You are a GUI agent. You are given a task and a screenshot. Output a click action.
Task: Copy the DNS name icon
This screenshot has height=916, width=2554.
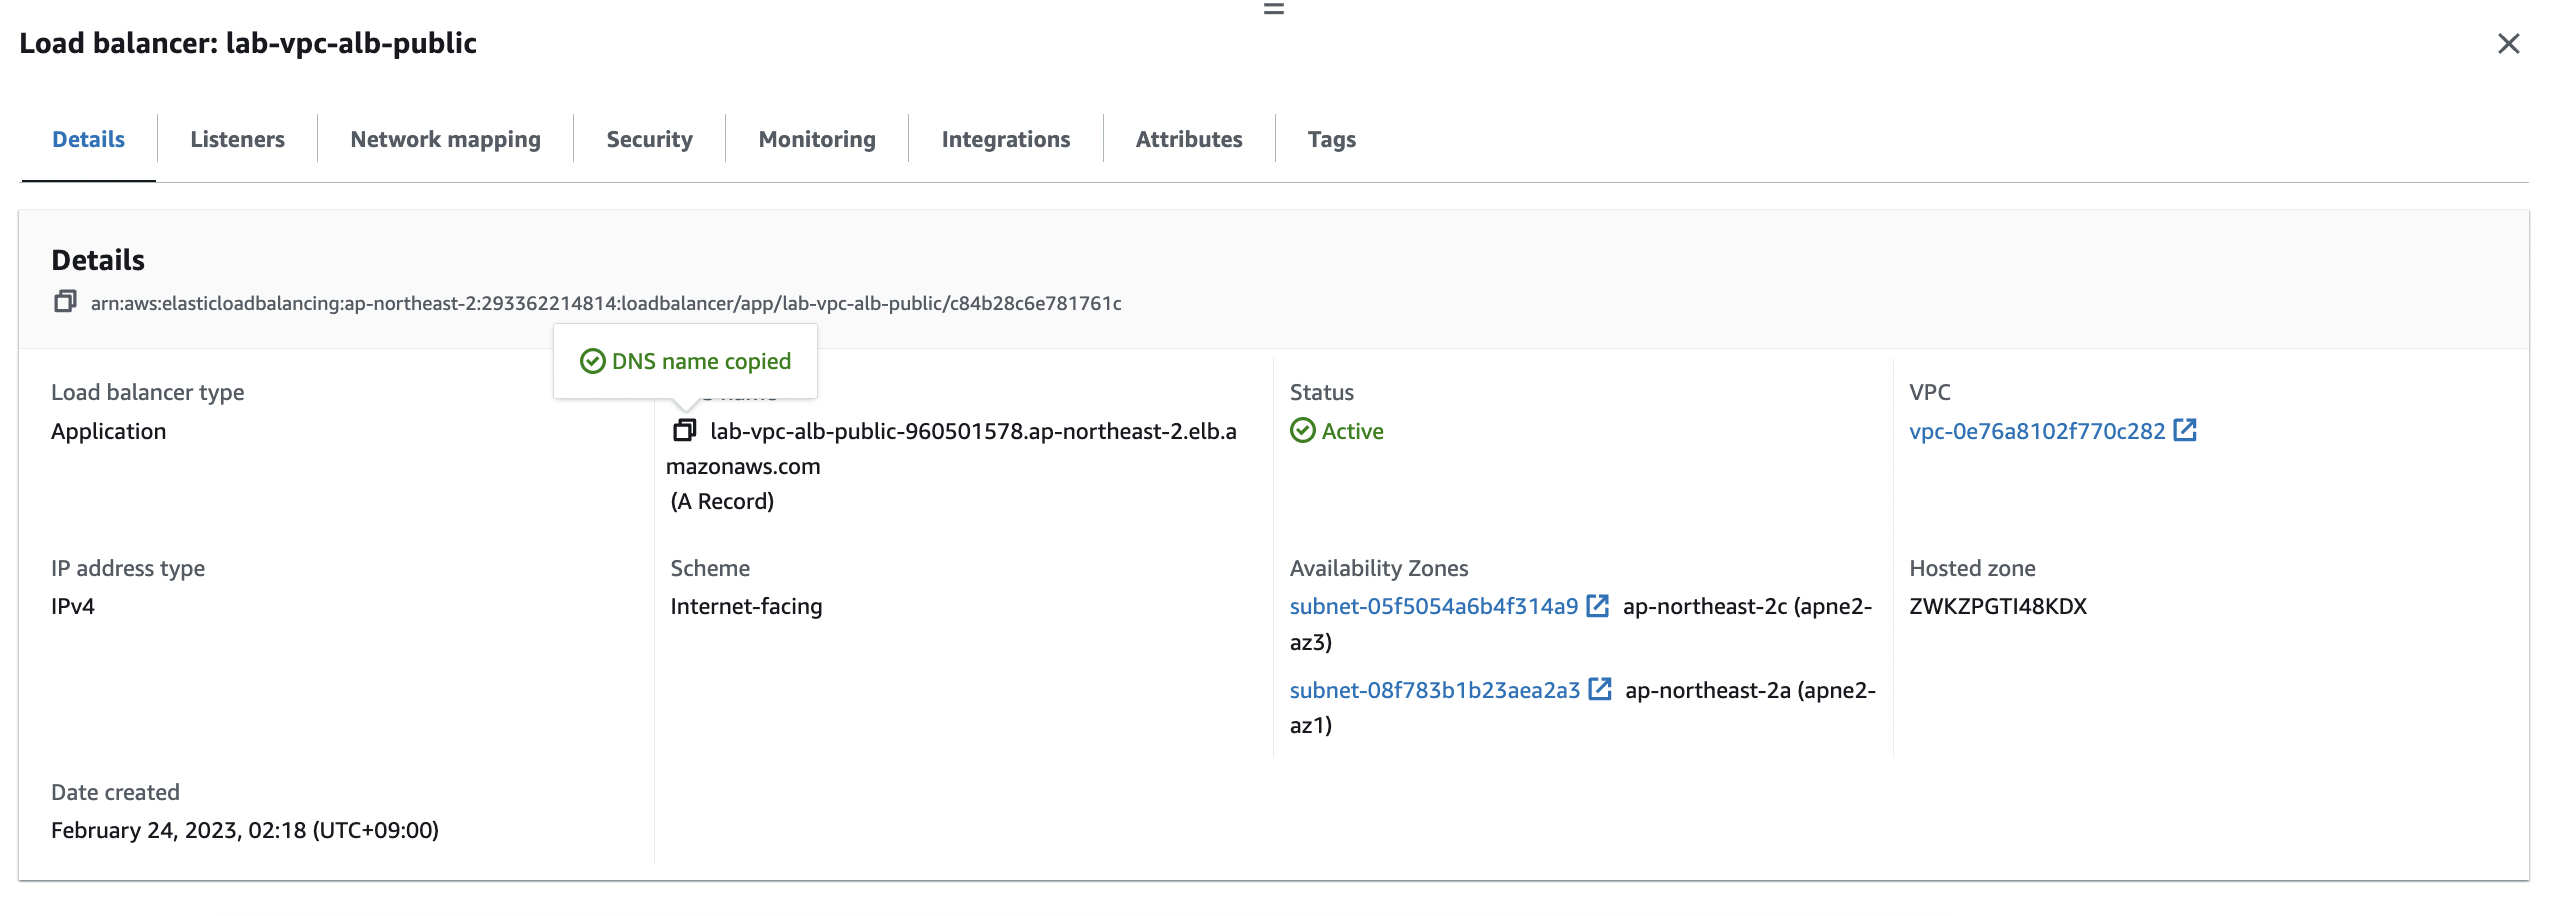pos(684,430)
